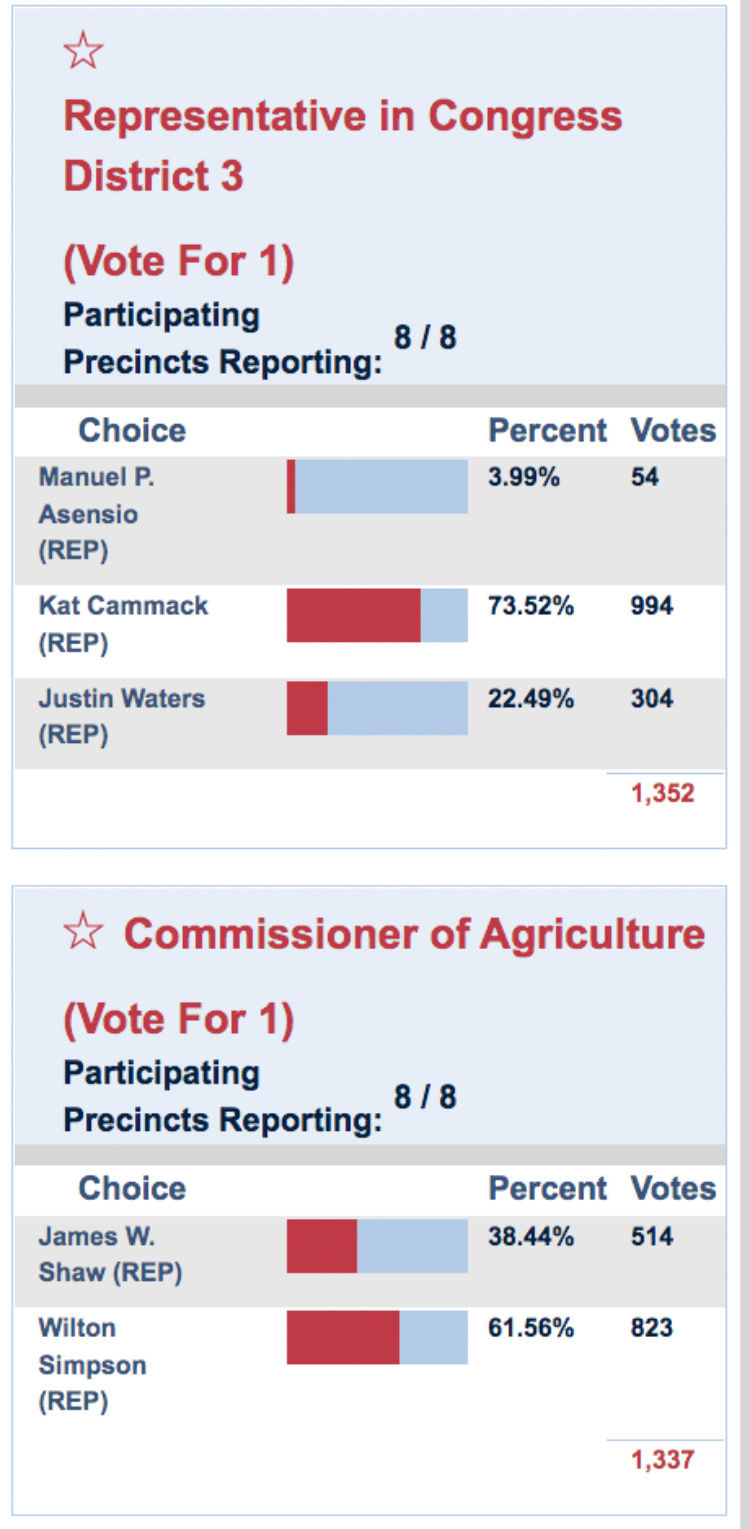Click the star icon beside Commissioner of Agriculture
The height and width of the screenshot is (1529, 750).
(x=83, y=933)
